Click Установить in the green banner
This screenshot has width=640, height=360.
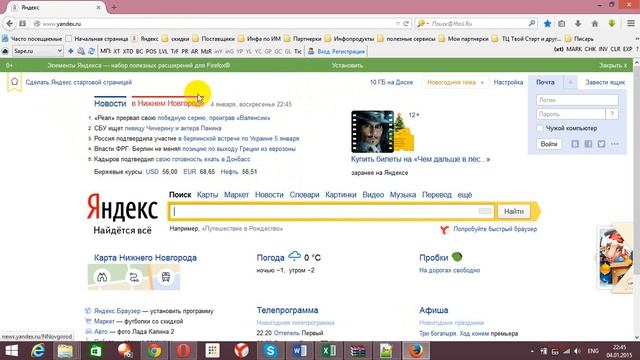347,65
